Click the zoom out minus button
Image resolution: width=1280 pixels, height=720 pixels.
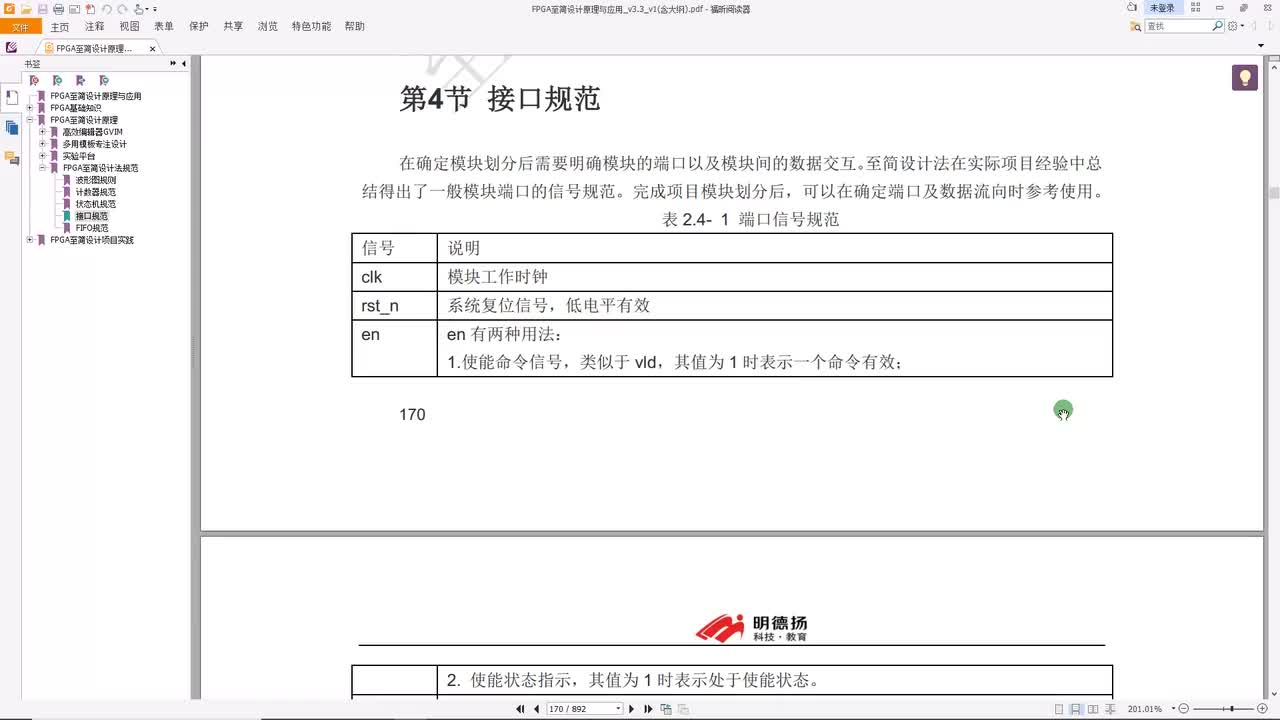click(x=1184, y=709)
